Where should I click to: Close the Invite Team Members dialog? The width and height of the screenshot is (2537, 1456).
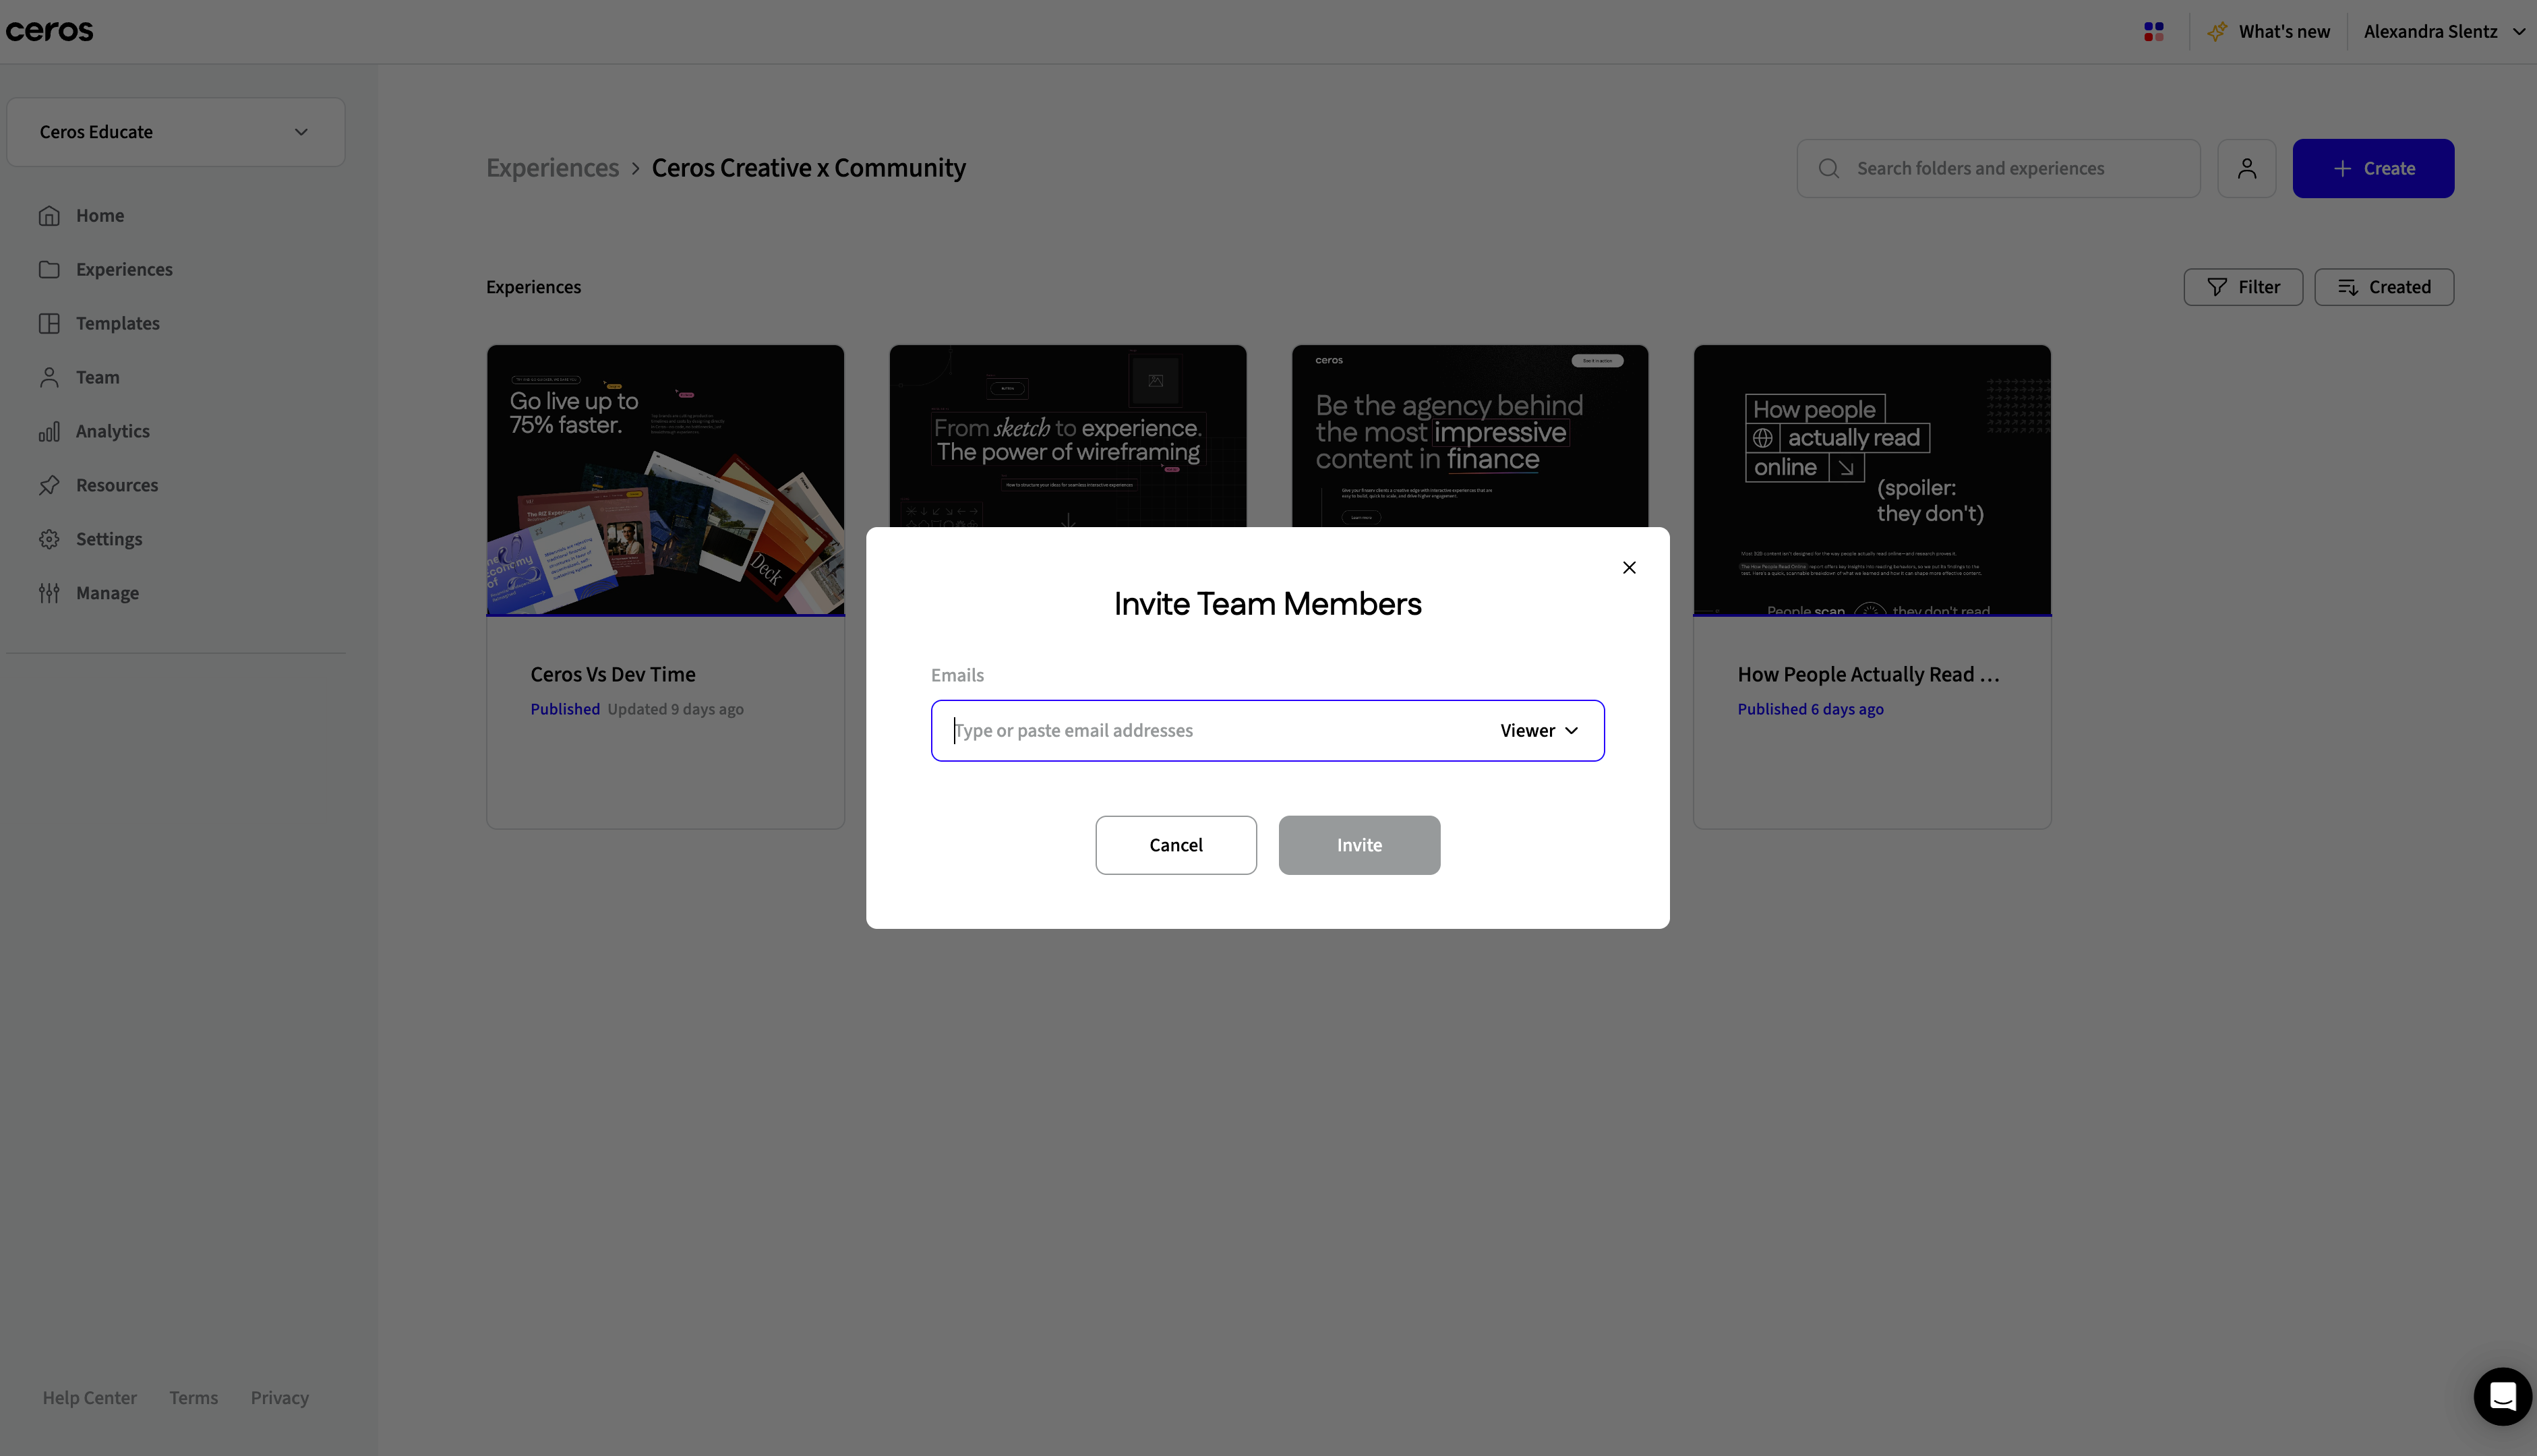point(1629,568)
